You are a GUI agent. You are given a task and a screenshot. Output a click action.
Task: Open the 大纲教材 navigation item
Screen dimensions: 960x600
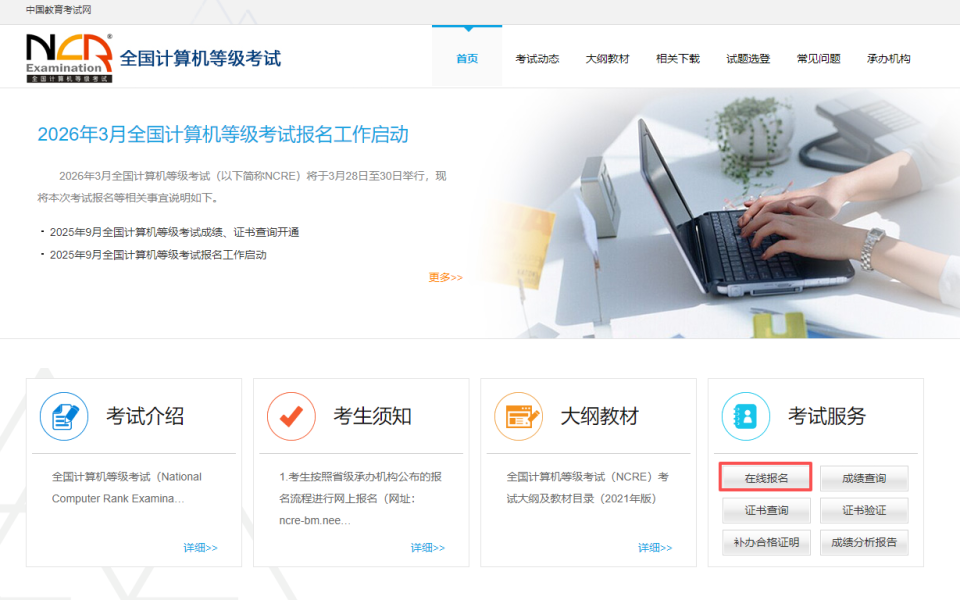[x=607, y=59]
